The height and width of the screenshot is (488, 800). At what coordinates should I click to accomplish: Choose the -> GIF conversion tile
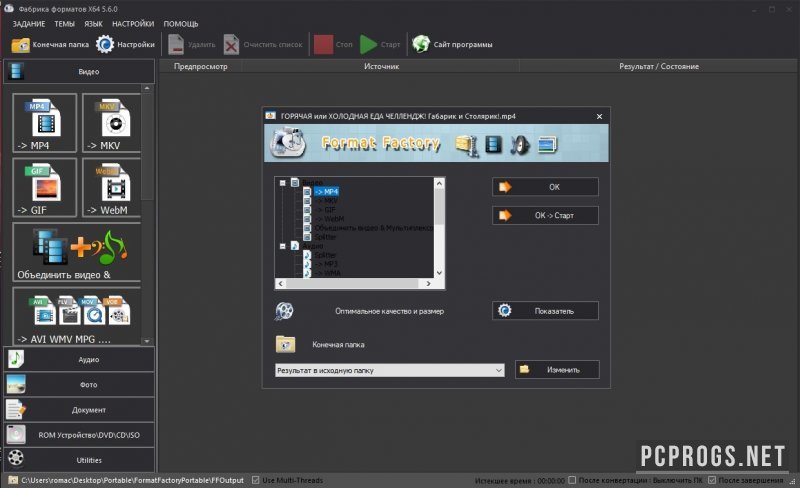(x=44, y=187)
